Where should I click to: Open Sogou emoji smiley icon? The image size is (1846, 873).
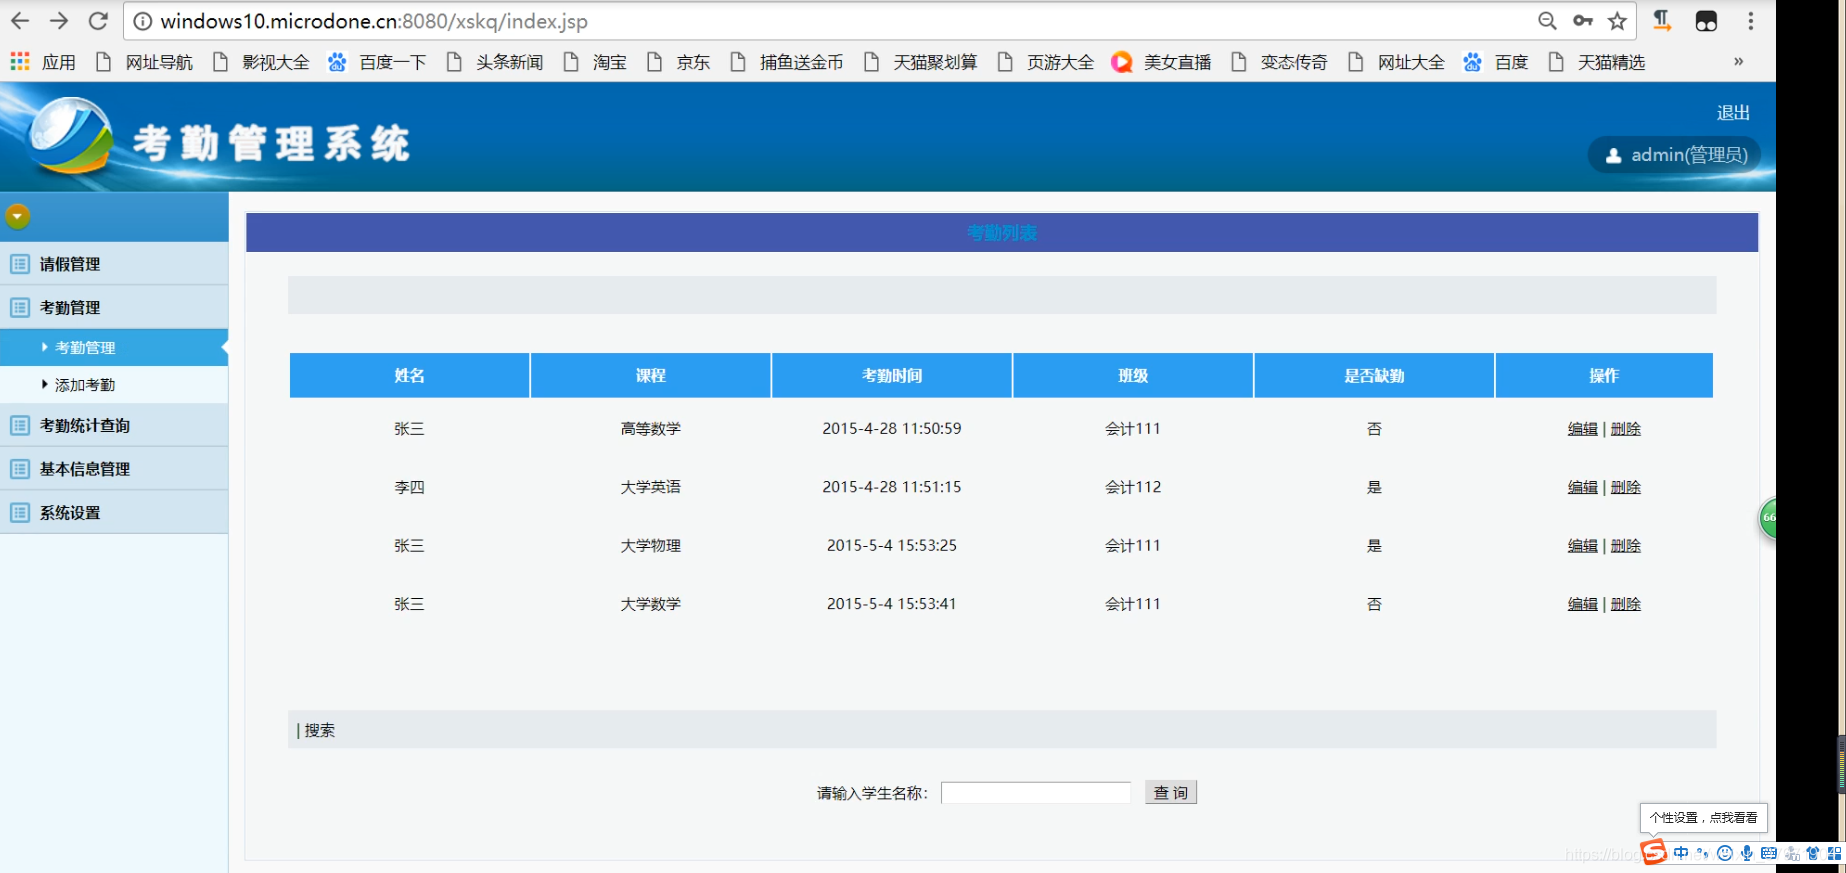pos(1724,853)
